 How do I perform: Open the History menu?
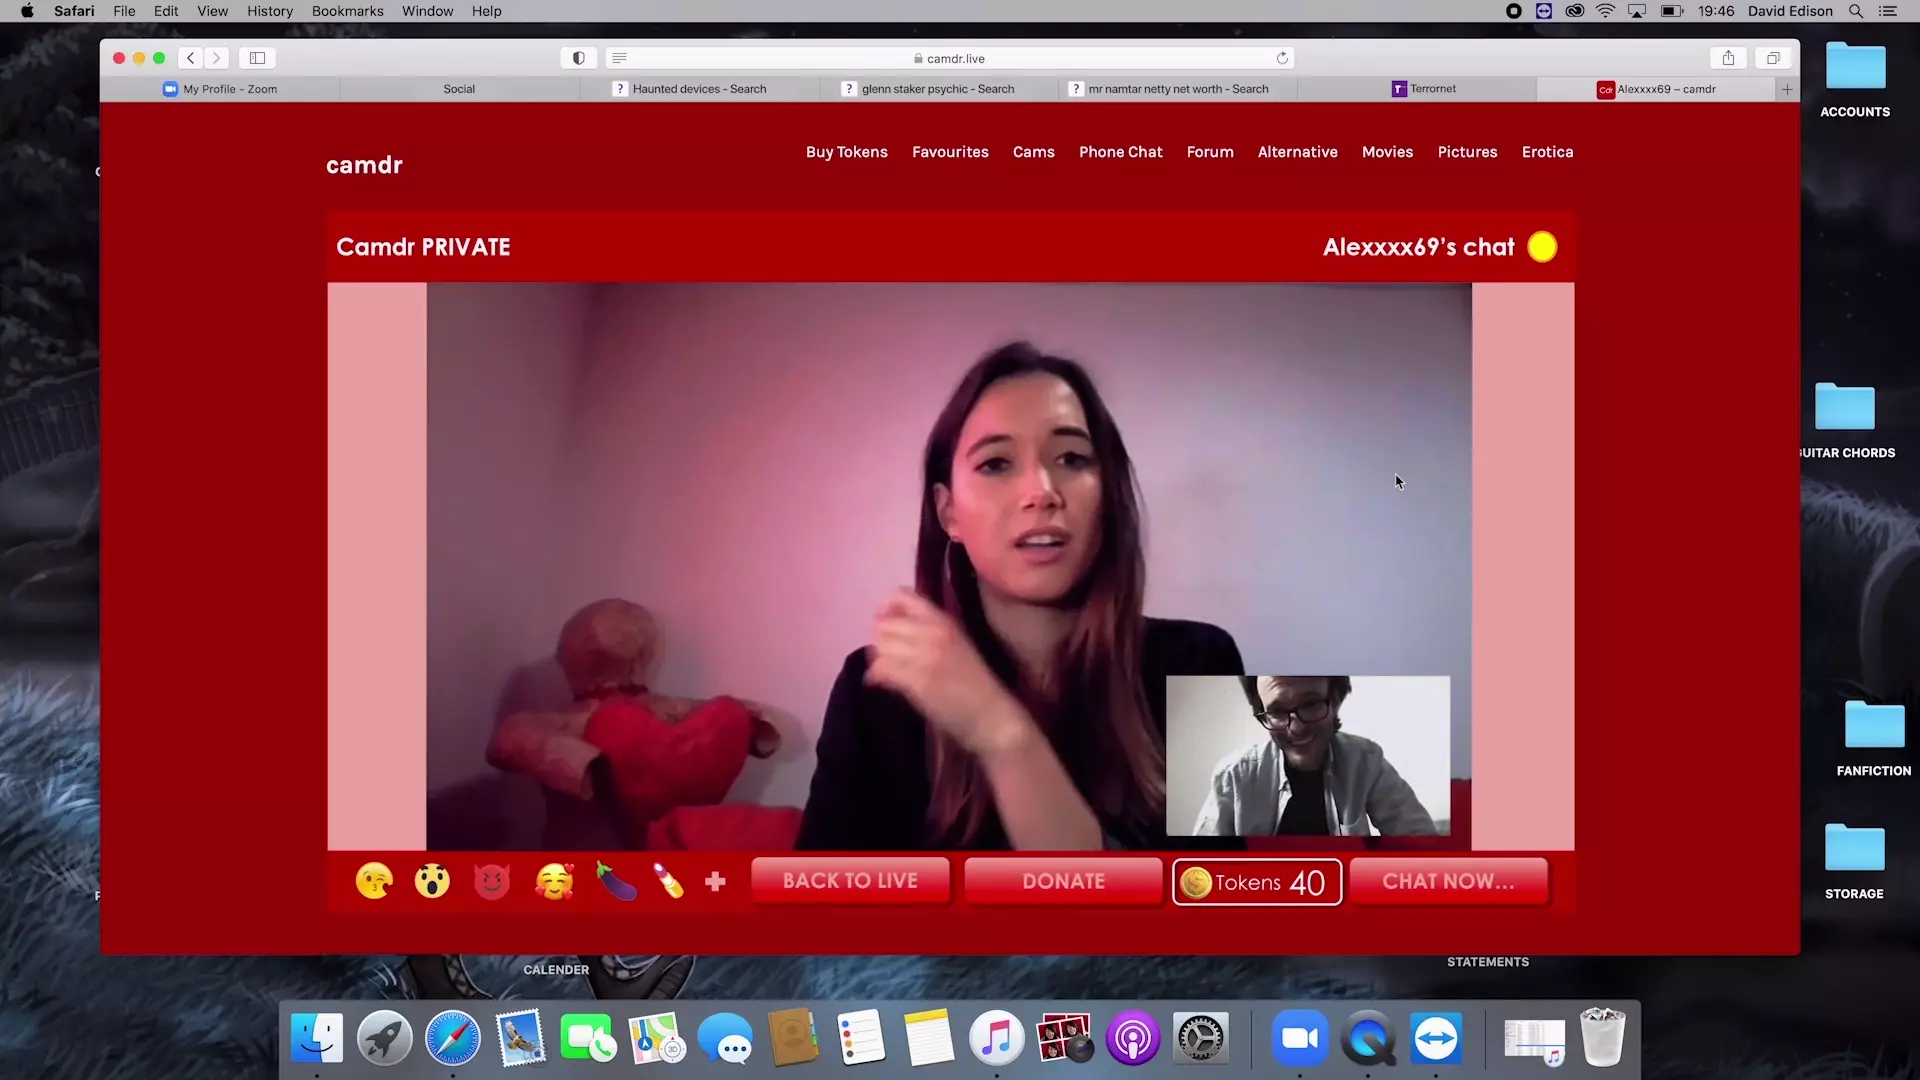pos(270,11)
